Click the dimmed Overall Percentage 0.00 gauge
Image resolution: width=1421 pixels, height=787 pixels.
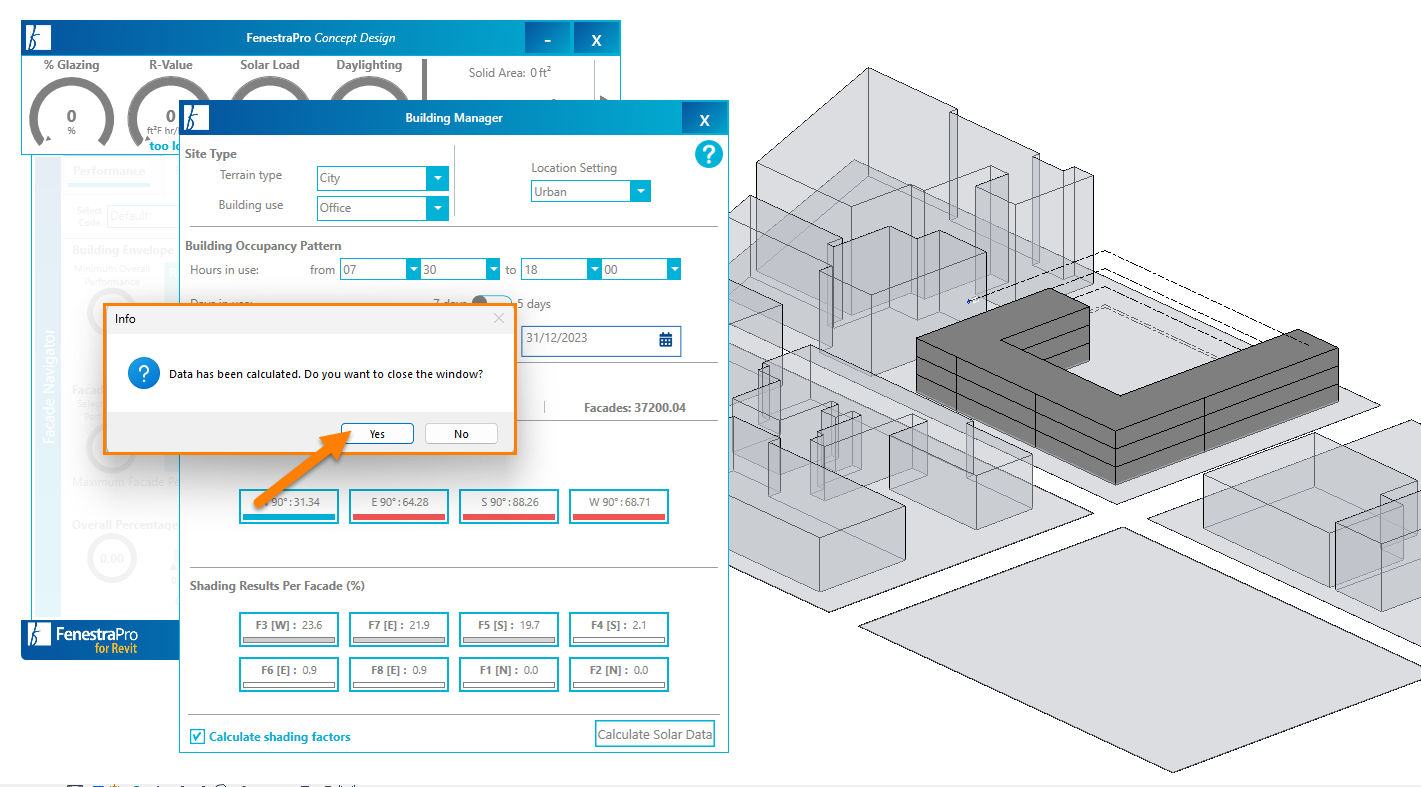click(x=112, y=558)
